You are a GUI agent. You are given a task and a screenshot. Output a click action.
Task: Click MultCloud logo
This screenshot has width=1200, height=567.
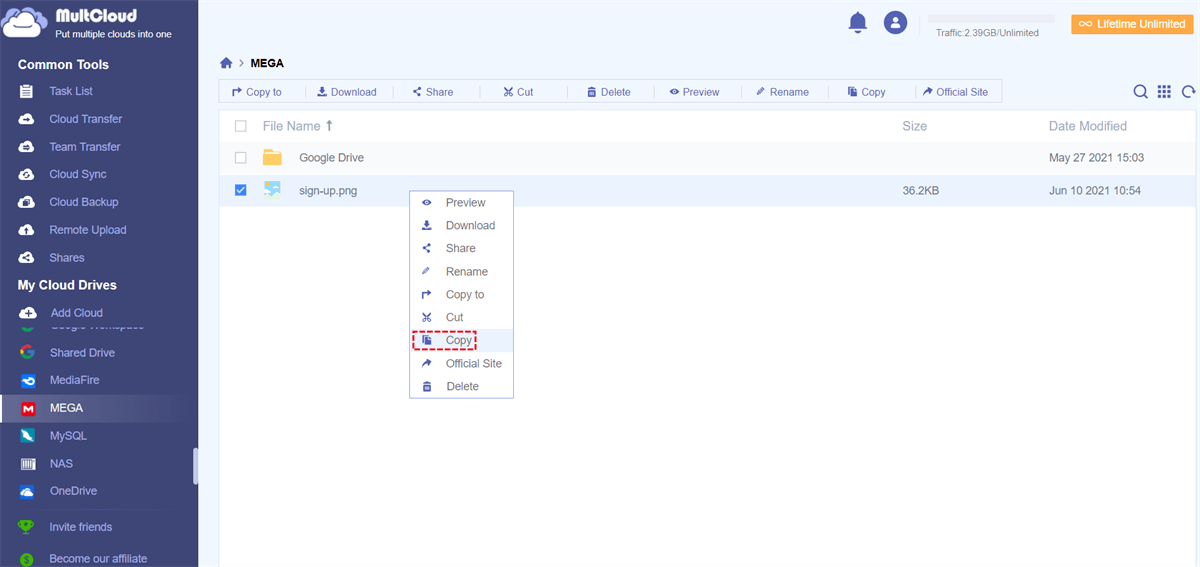87,22
